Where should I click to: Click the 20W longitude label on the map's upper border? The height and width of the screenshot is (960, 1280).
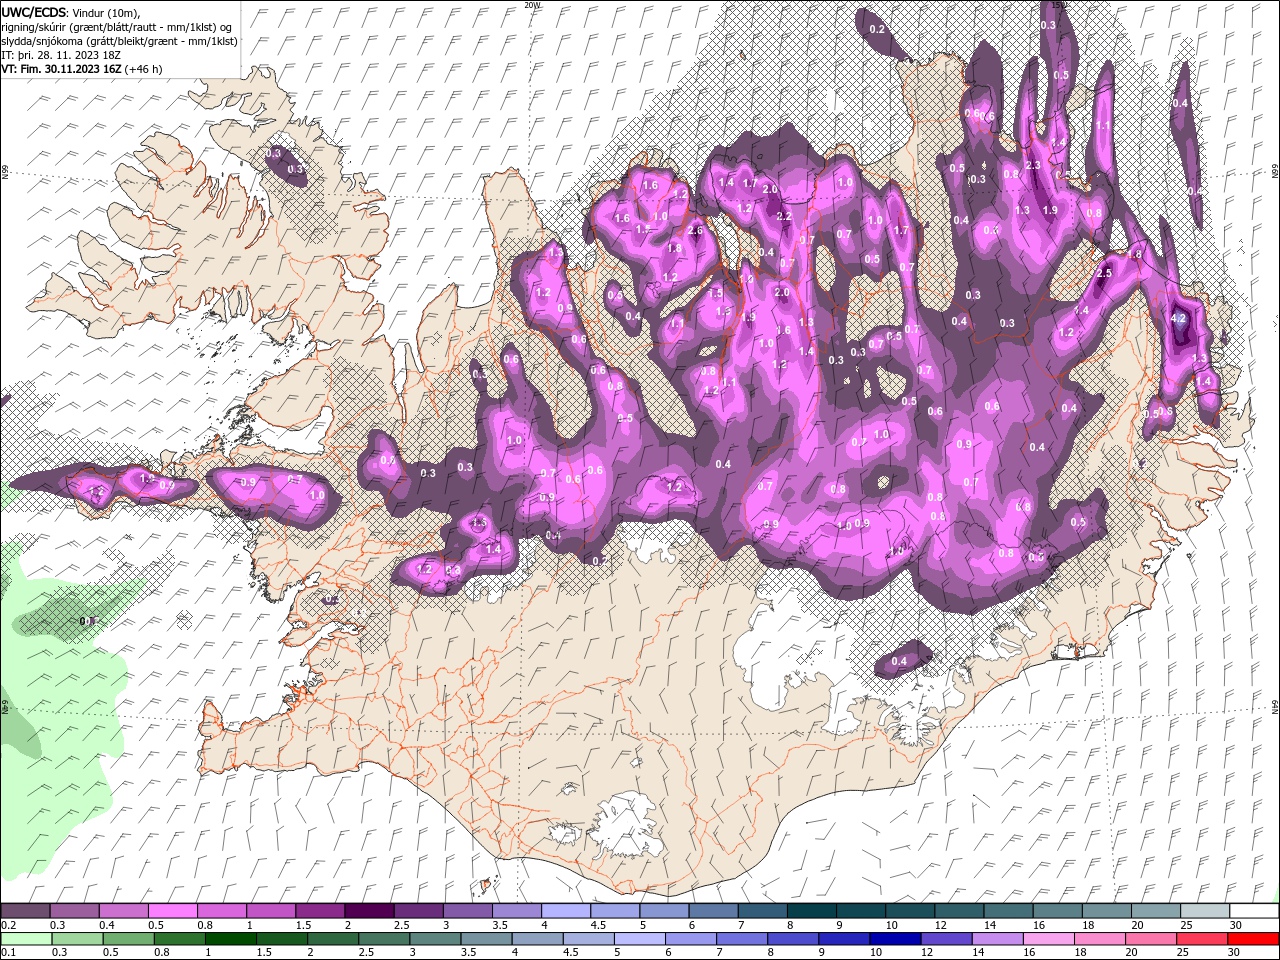pos(531,5)
